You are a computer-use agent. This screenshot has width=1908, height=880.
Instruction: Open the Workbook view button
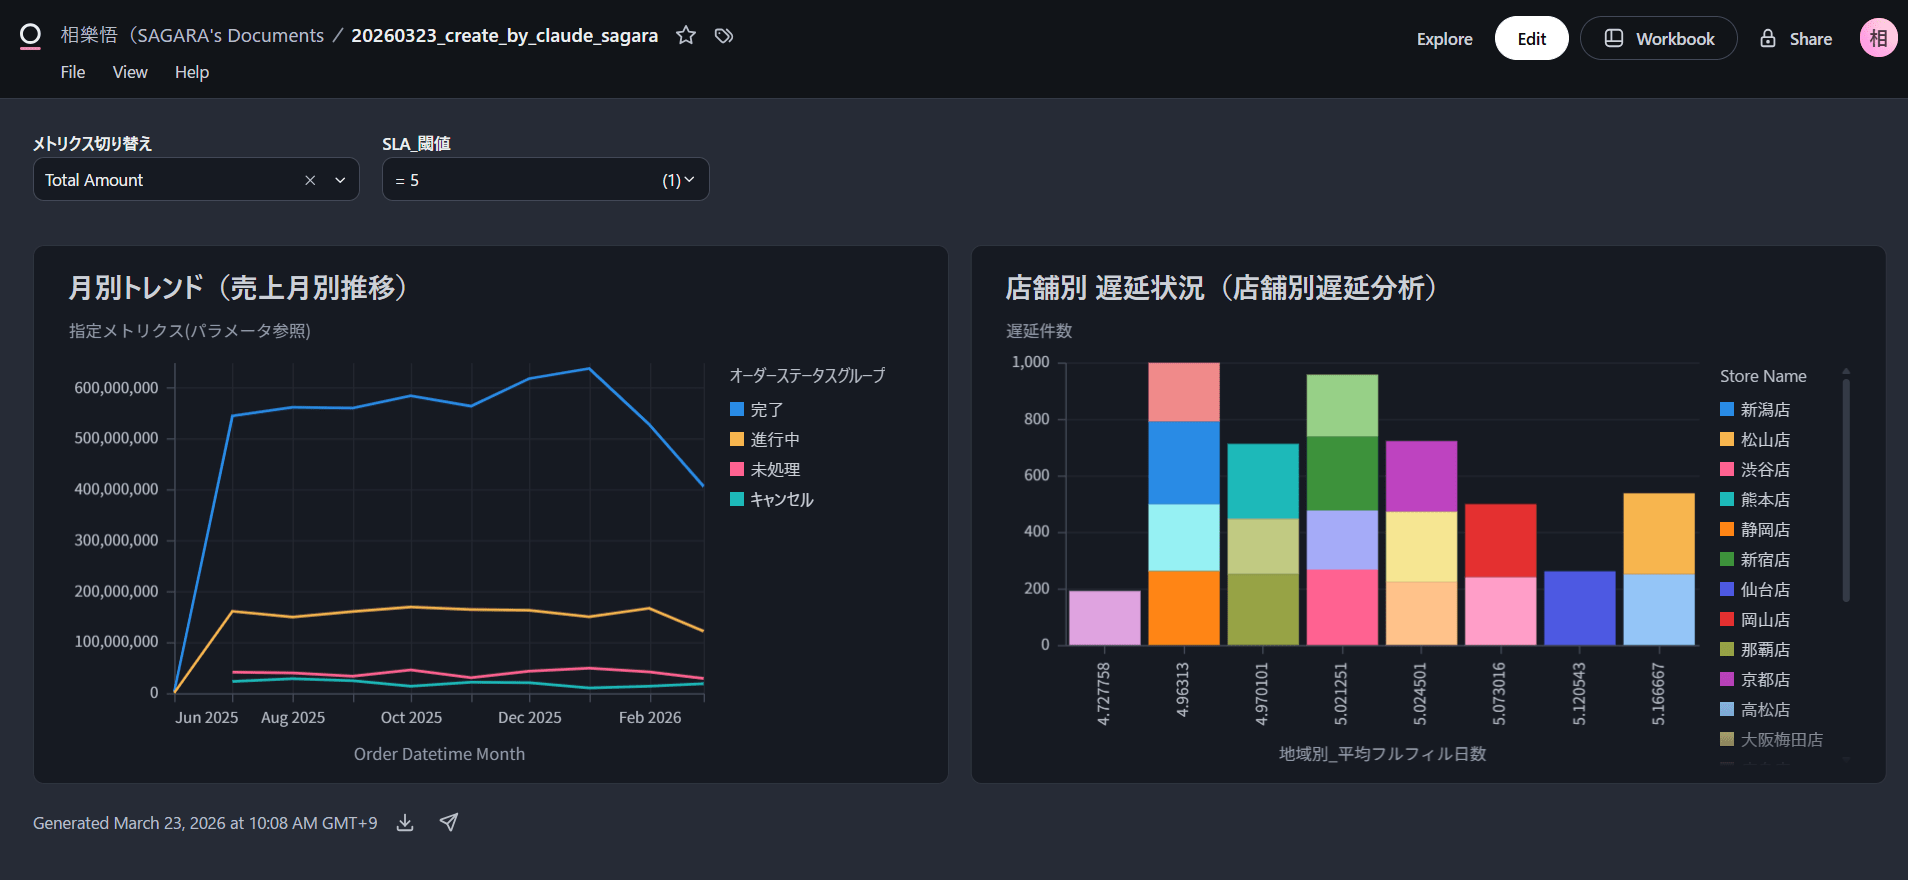[x=1659, y=39]
